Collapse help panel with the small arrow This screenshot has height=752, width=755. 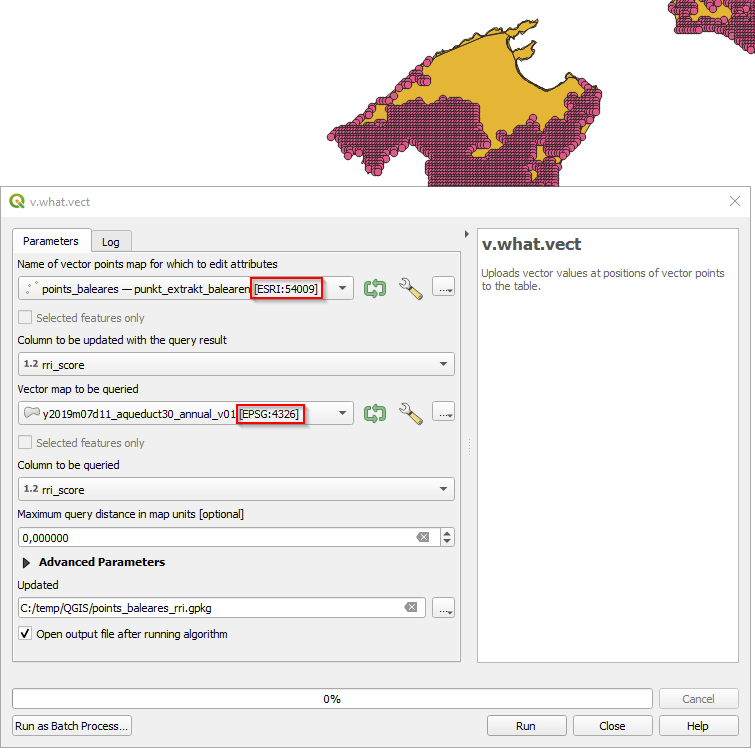[x=466, y=234]
